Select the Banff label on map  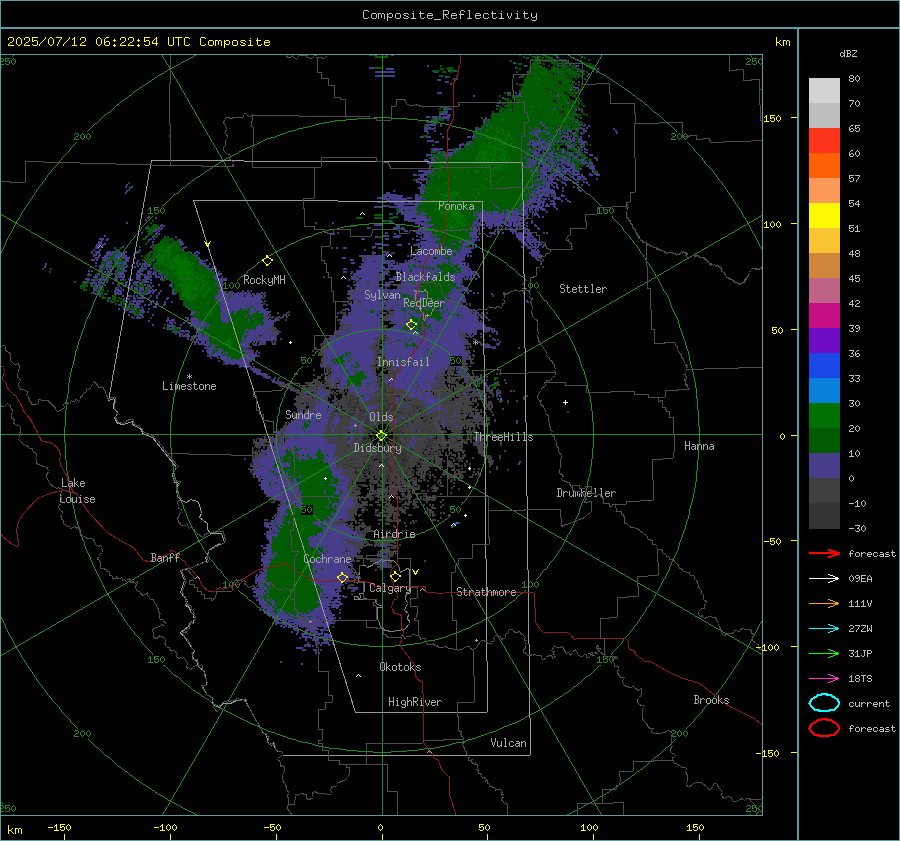point(165,558)
